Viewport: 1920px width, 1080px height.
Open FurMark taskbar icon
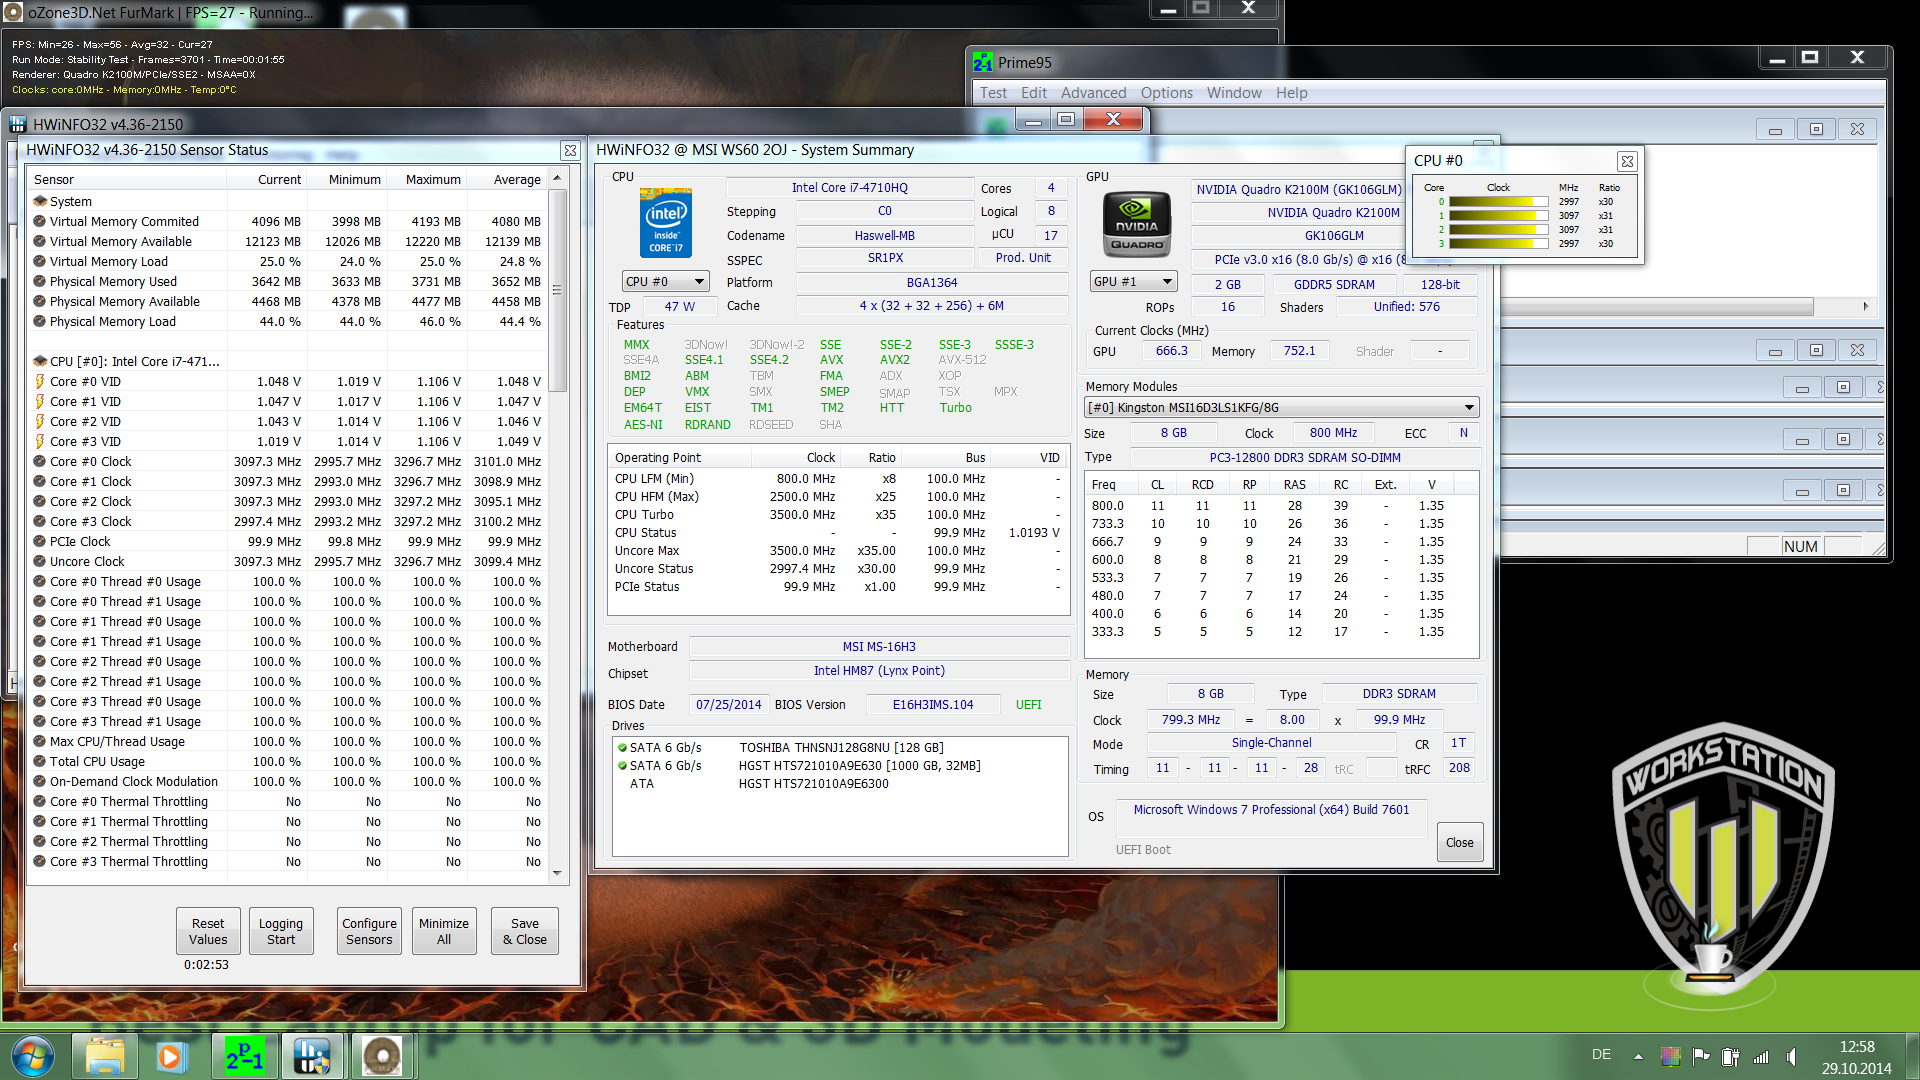pyautogui.click(x=381, y=1056)
